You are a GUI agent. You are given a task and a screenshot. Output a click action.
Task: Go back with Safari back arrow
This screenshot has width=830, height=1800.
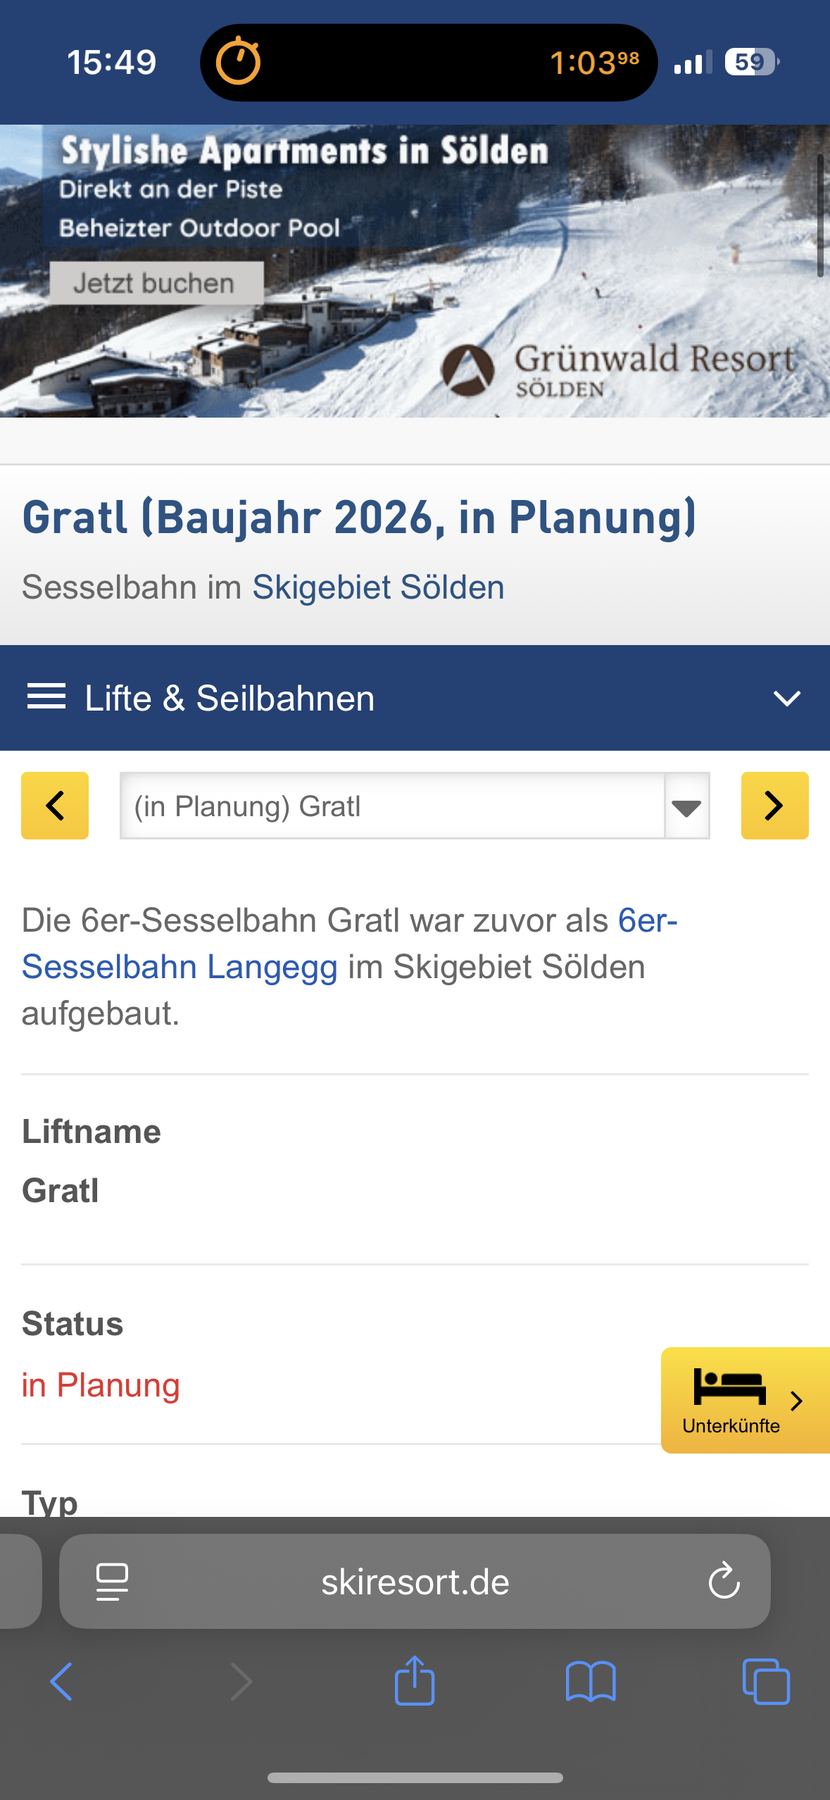pos(61,1681)
